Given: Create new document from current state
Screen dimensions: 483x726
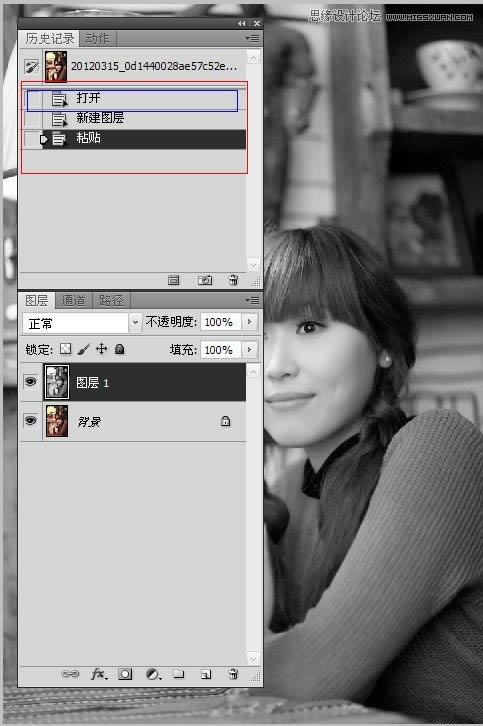Looking at the screenshot, I should tap(173, 280).
